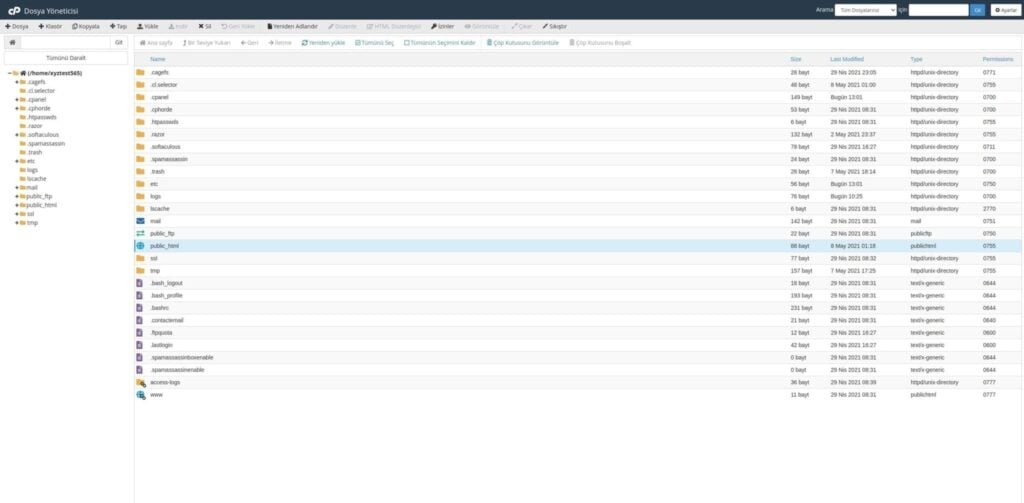Sort by Last Modified column header

point(846,59)
